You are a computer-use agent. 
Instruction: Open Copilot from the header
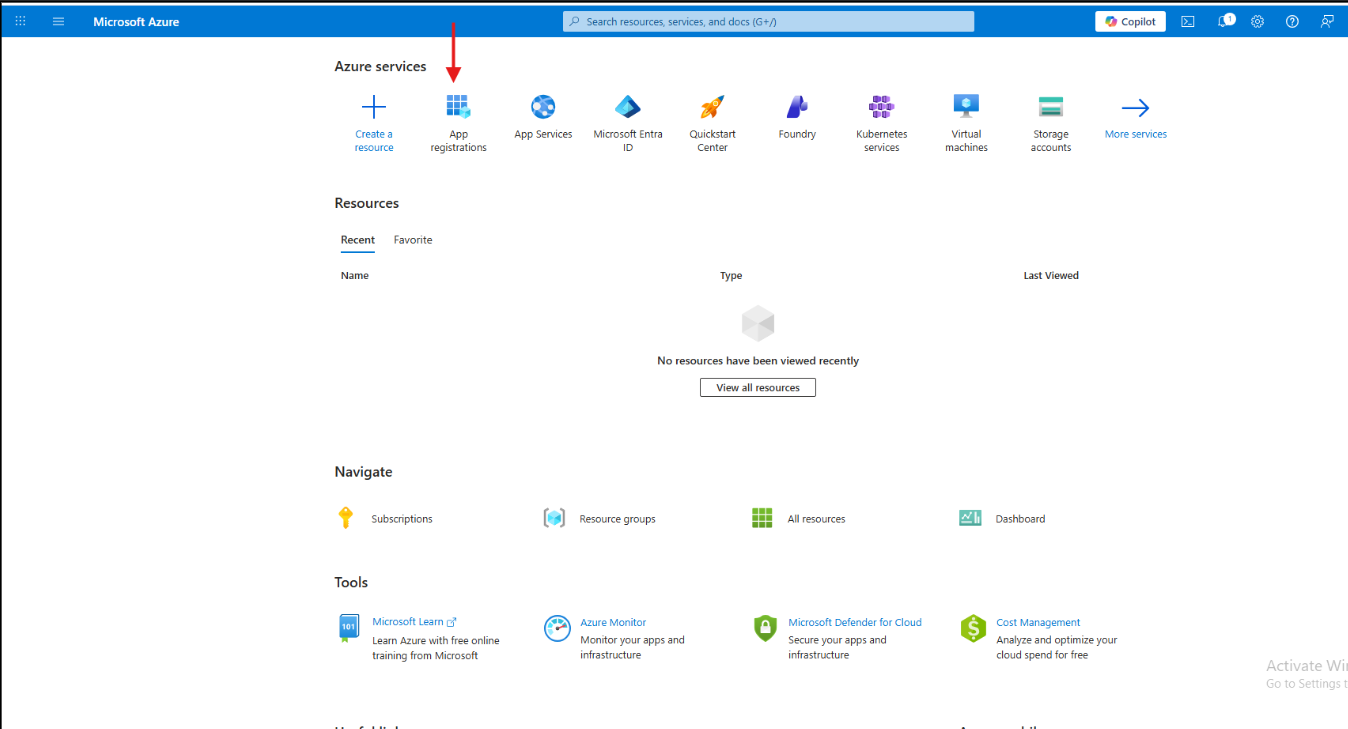coord(1130,21)
